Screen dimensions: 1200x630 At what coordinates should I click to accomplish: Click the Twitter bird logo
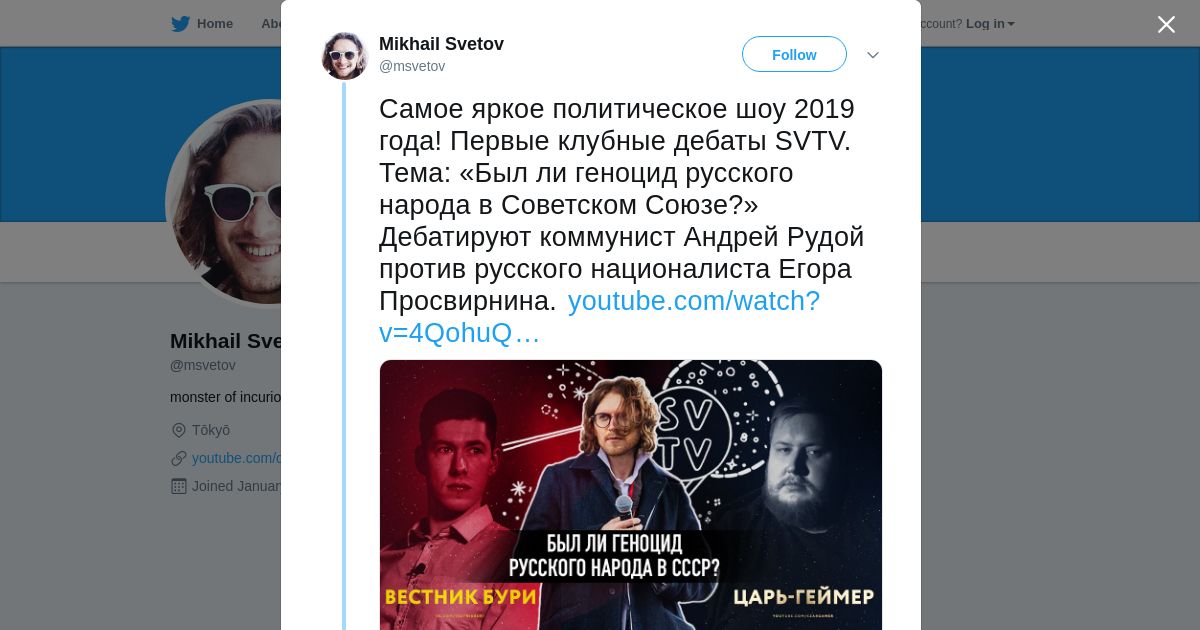pos(180,24)
